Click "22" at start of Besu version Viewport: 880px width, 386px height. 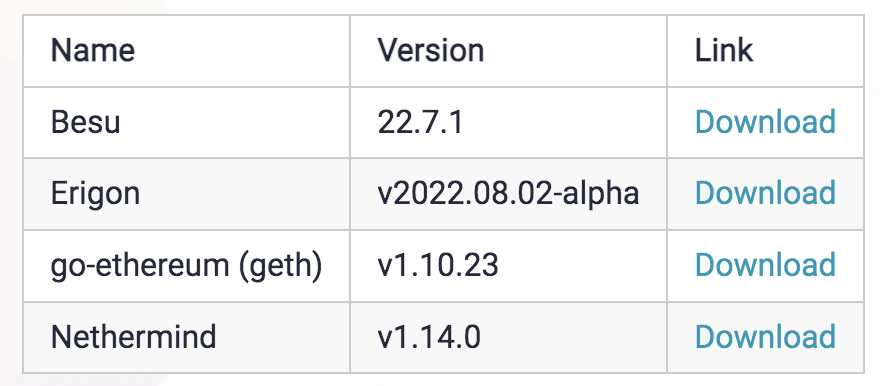393,122
